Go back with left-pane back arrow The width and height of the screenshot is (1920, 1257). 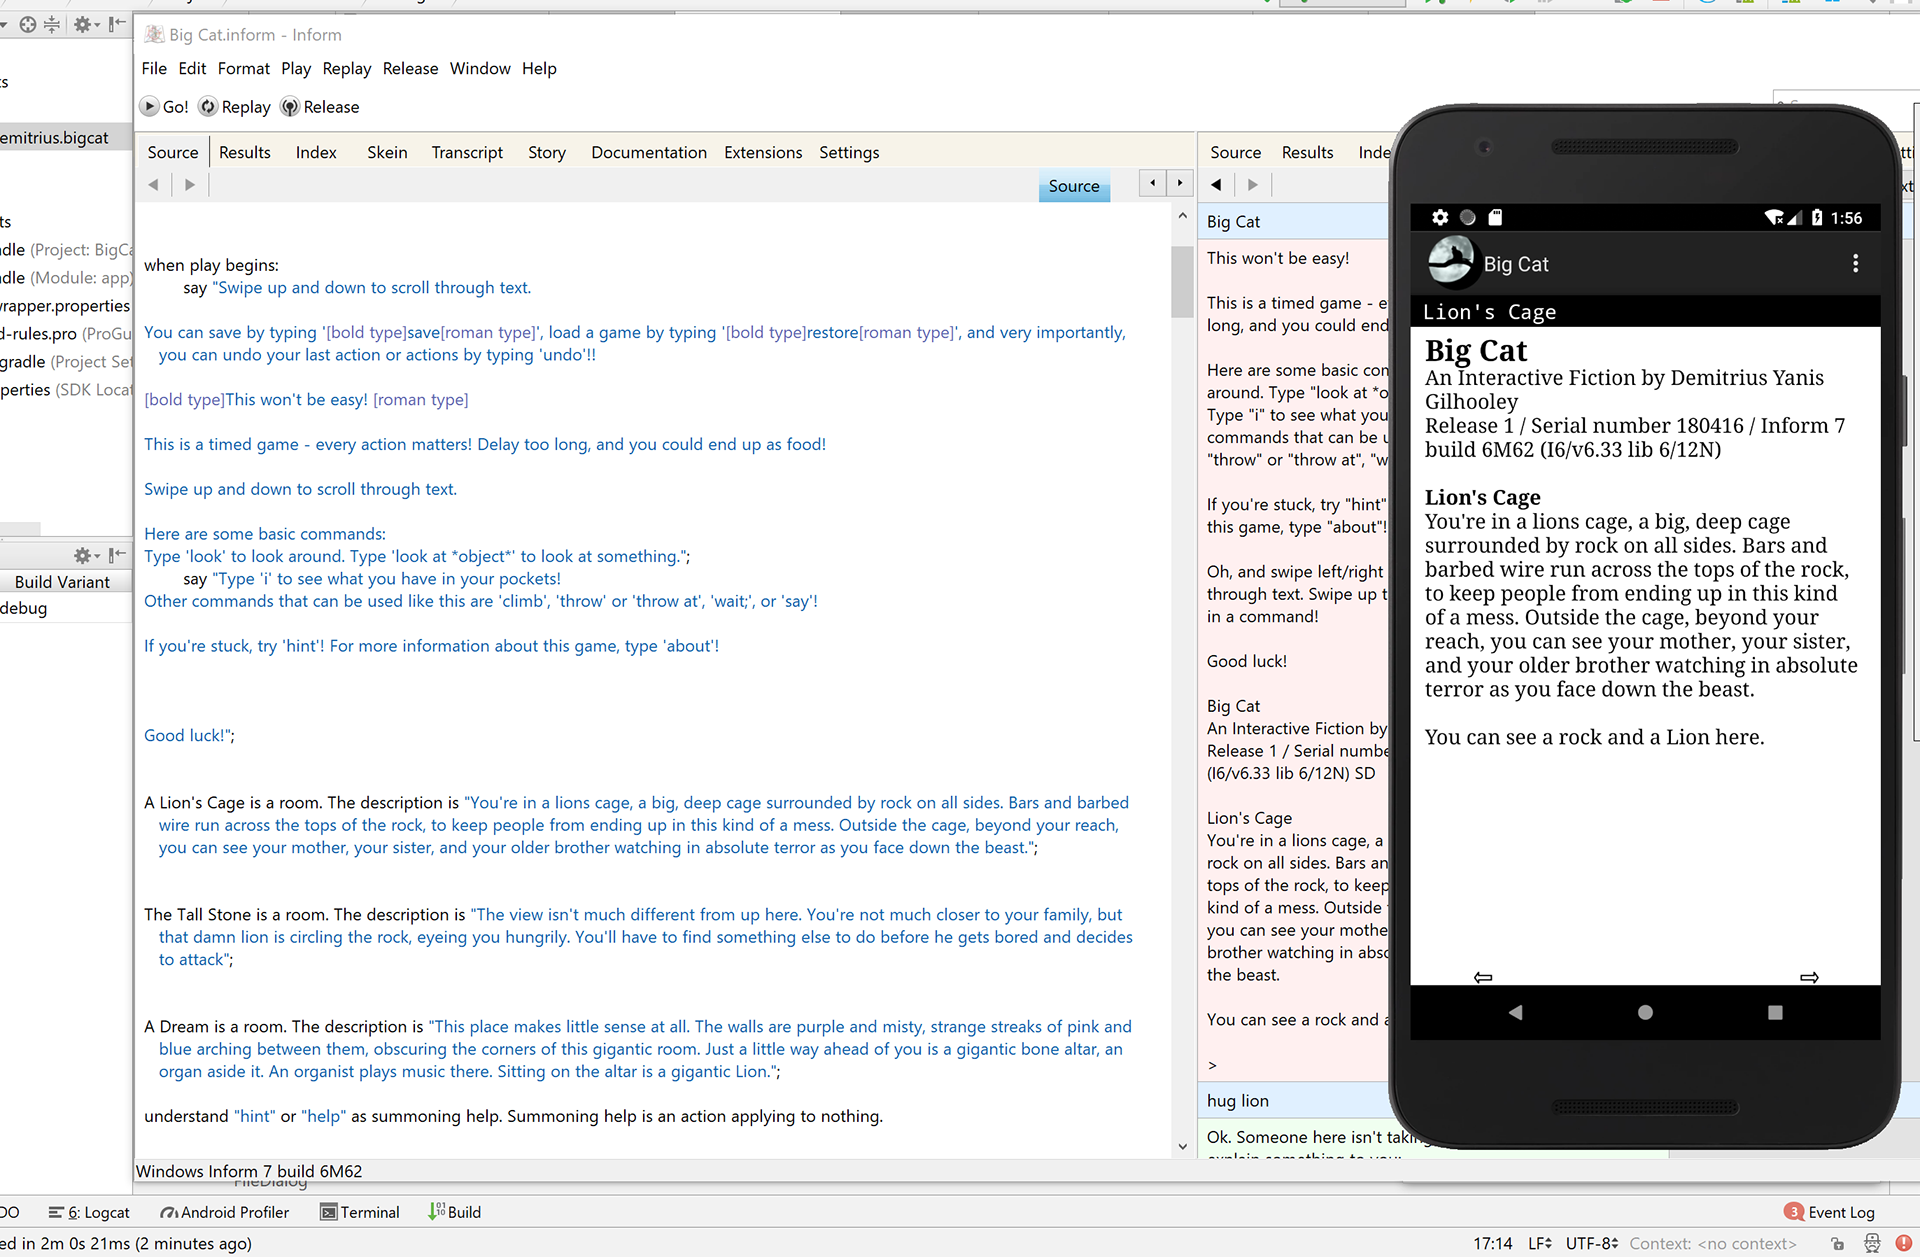153,185
